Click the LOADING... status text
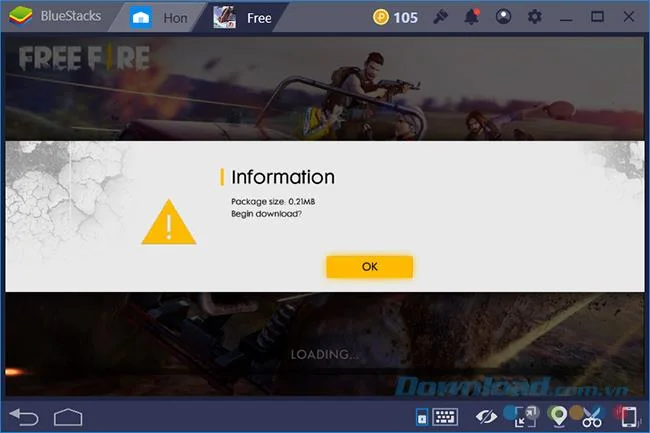This screenshot has height=433, width=650. (325, 354)
